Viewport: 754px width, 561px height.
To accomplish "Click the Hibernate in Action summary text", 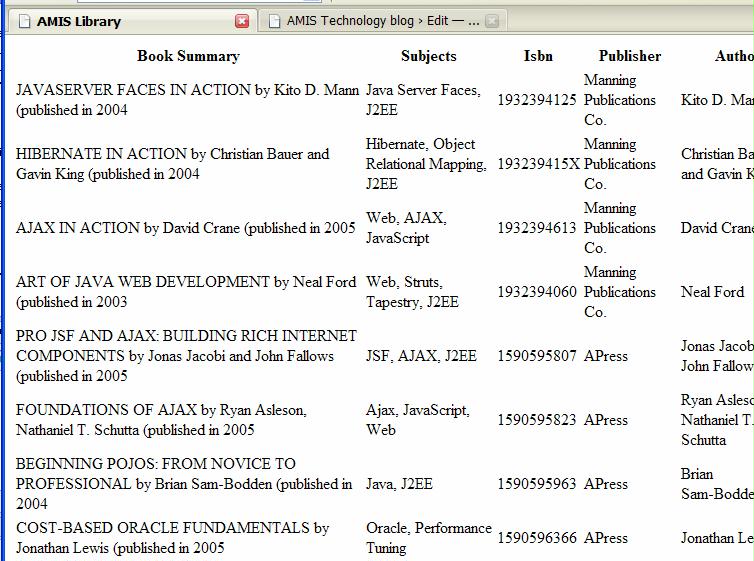I will point(172,164).
